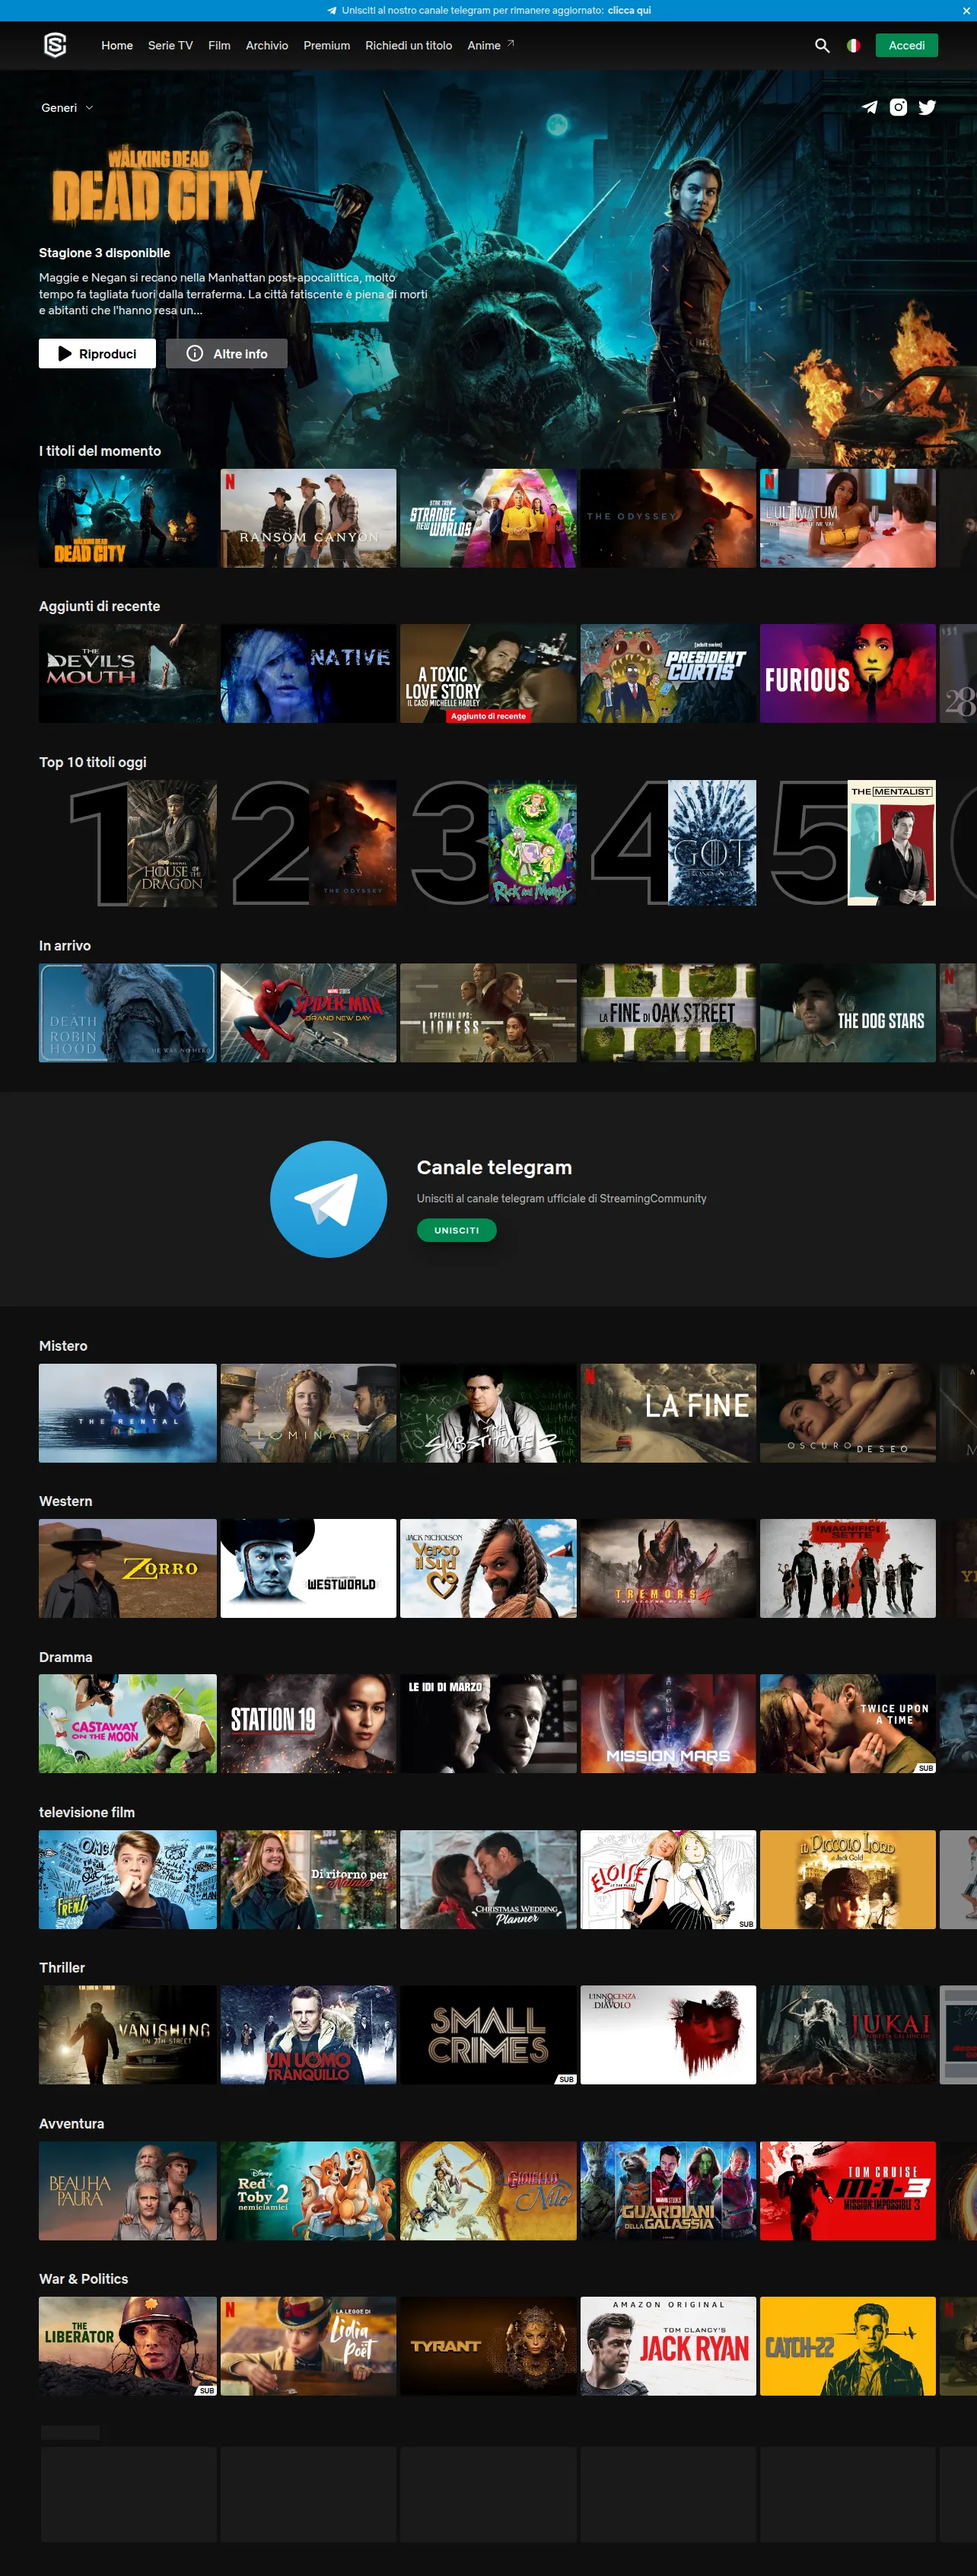Screen dimensions: 977x2576
Task: Open A Toxic Love Story thumbnail
Action: click(488, 673)
